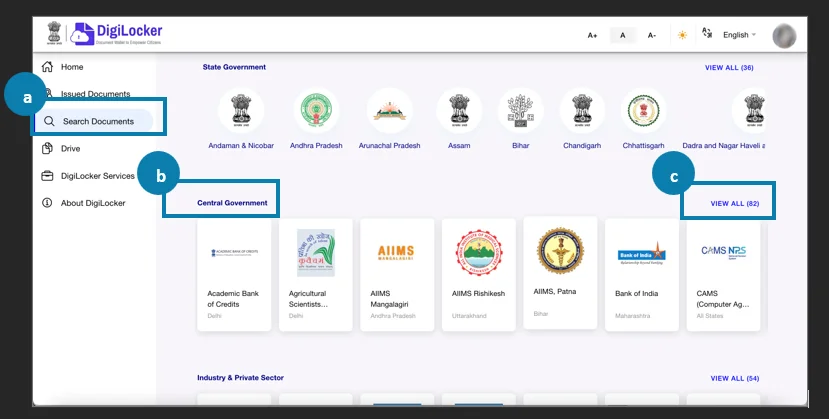Screen dimensions: 829x419
Task: Click the translate language icon
Action: tap(707, 33)
